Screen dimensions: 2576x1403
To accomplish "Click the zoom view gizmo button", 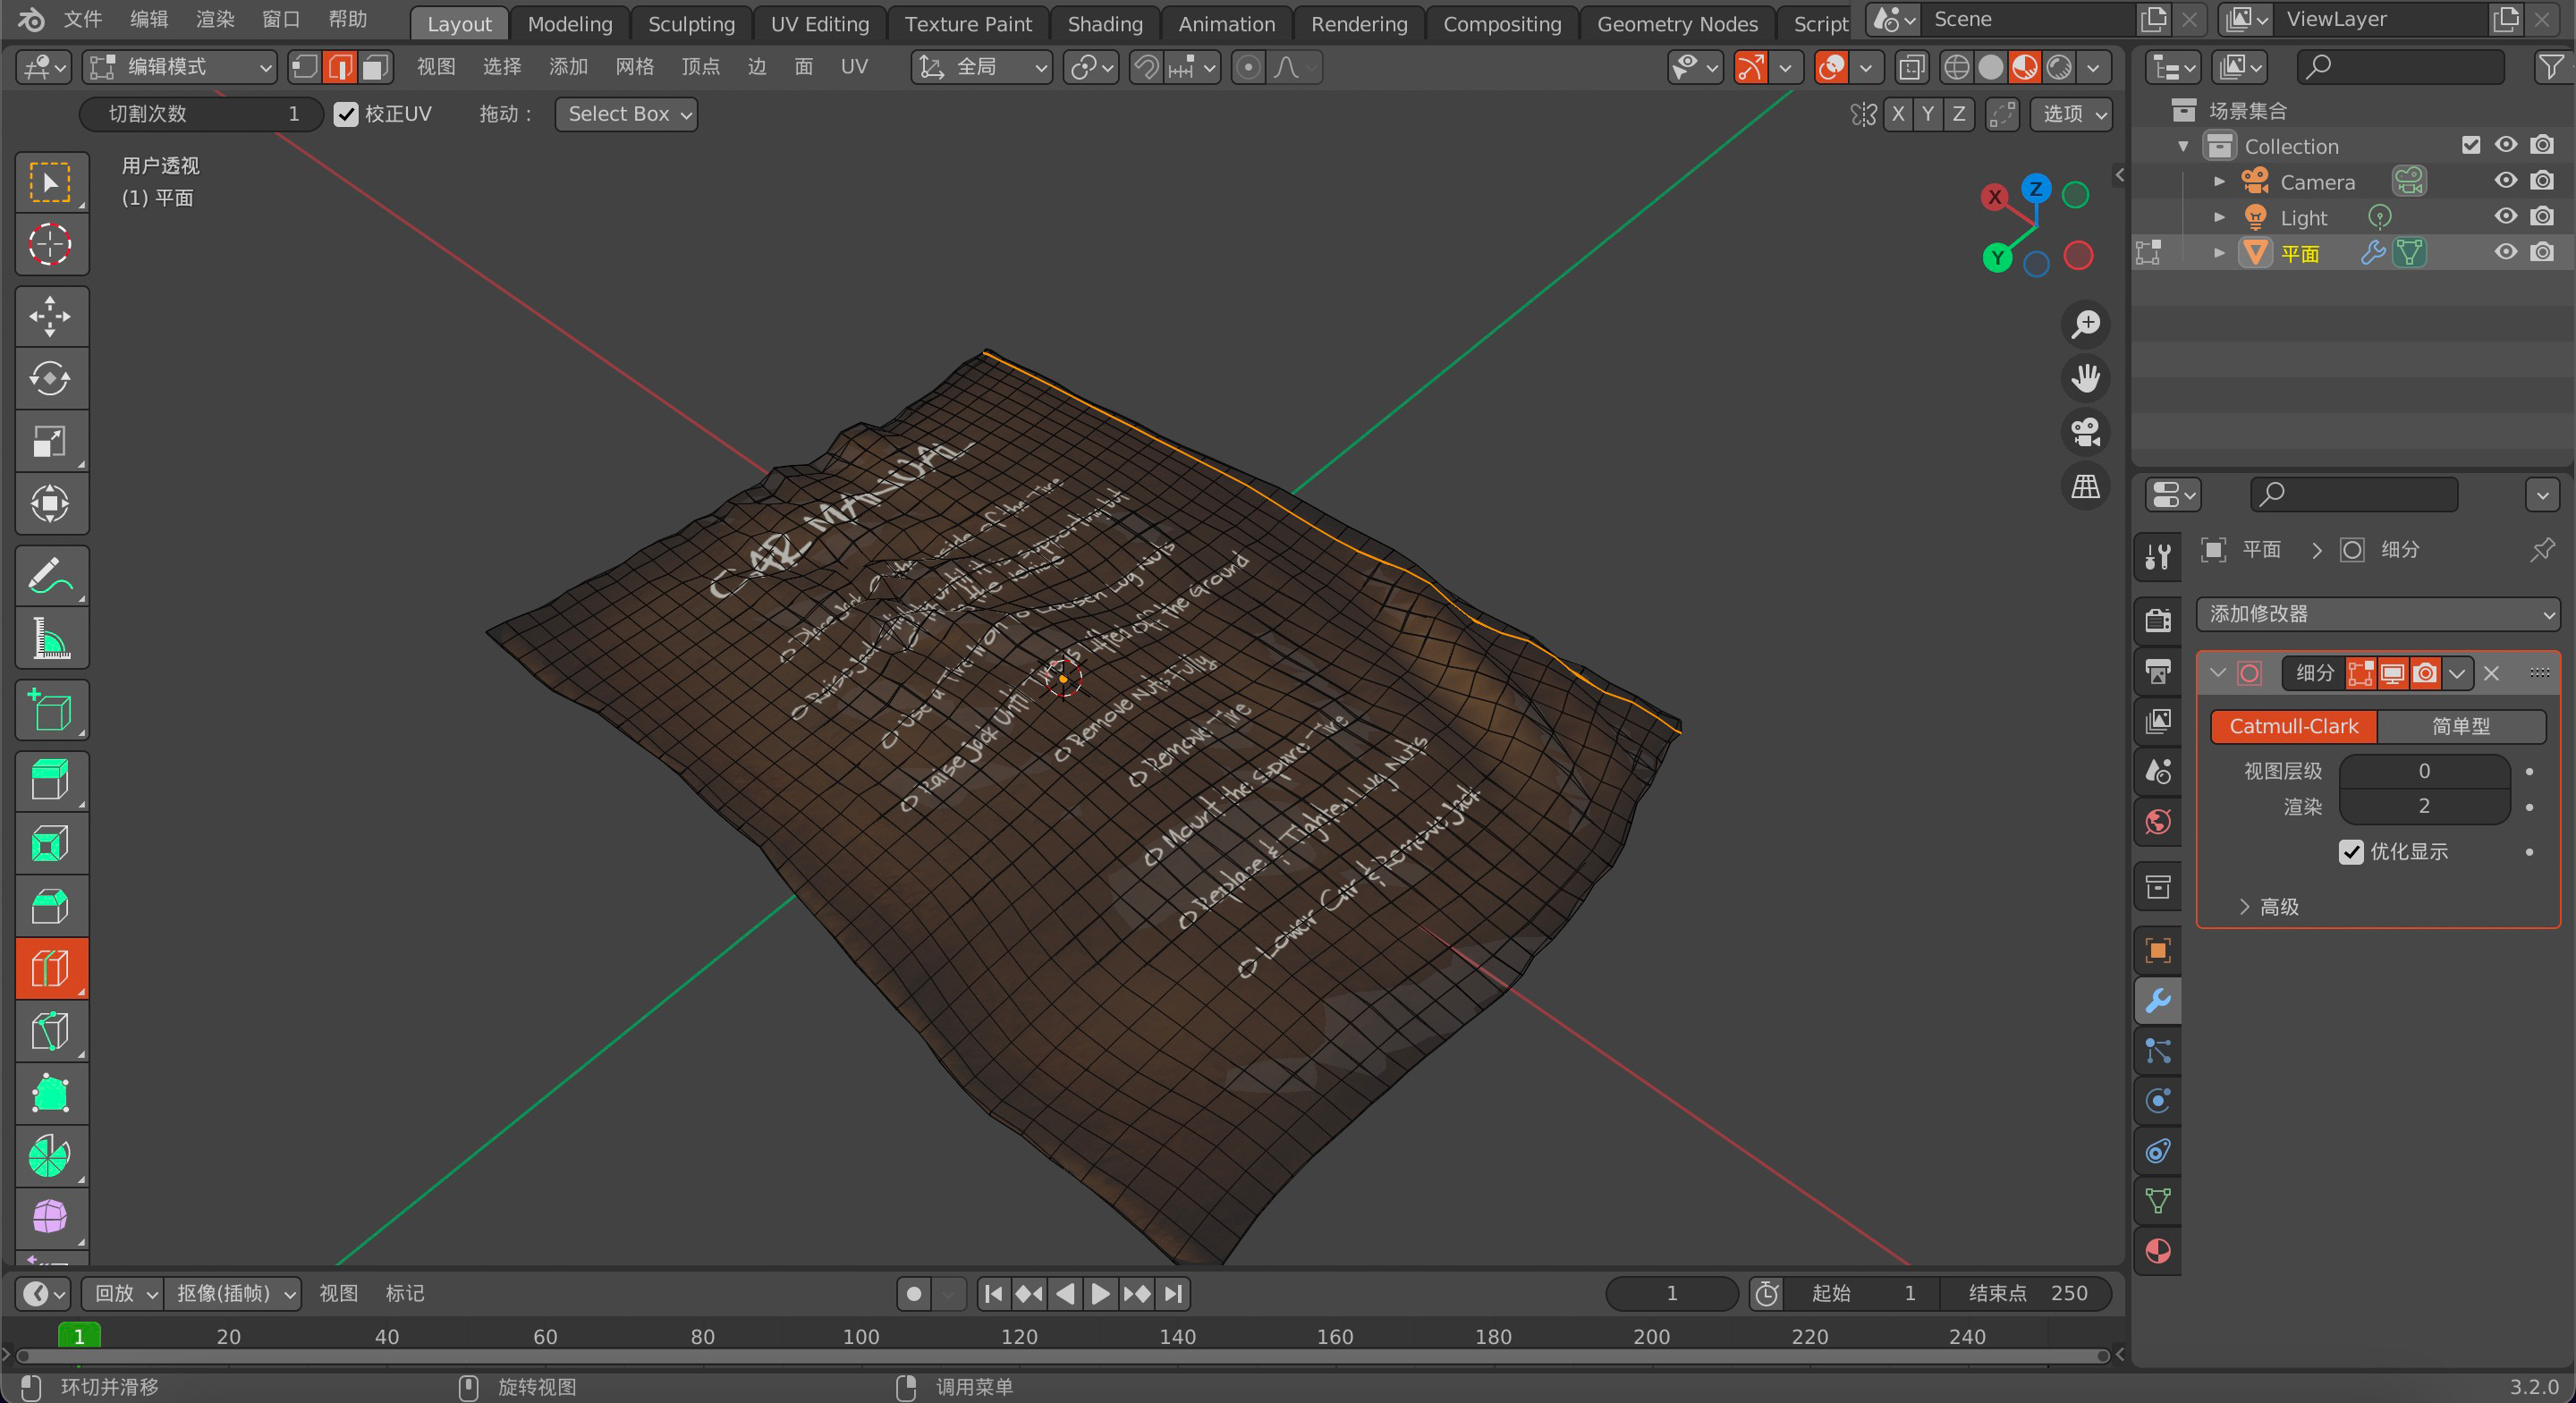I will point(2086,323).
